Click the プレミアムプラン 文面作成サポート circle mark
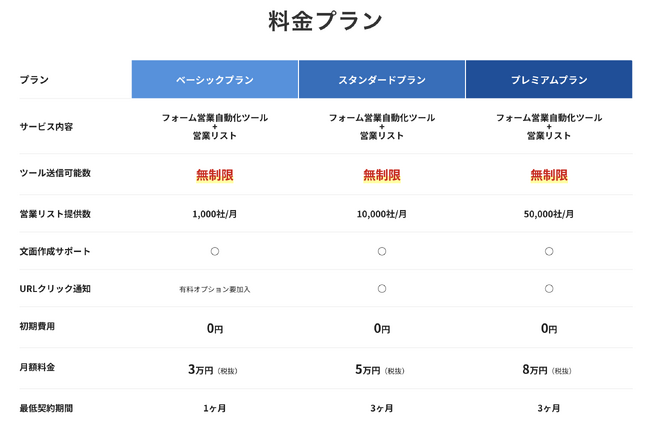The image size is (650, 429). pos(549,251)
